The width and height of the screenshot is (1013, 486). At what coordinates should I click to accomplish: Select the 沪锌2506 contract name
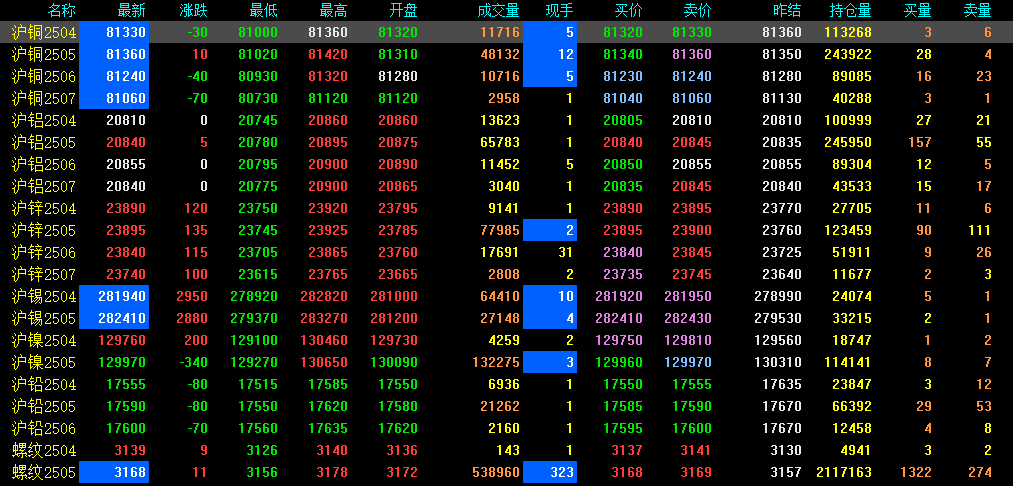44,252
